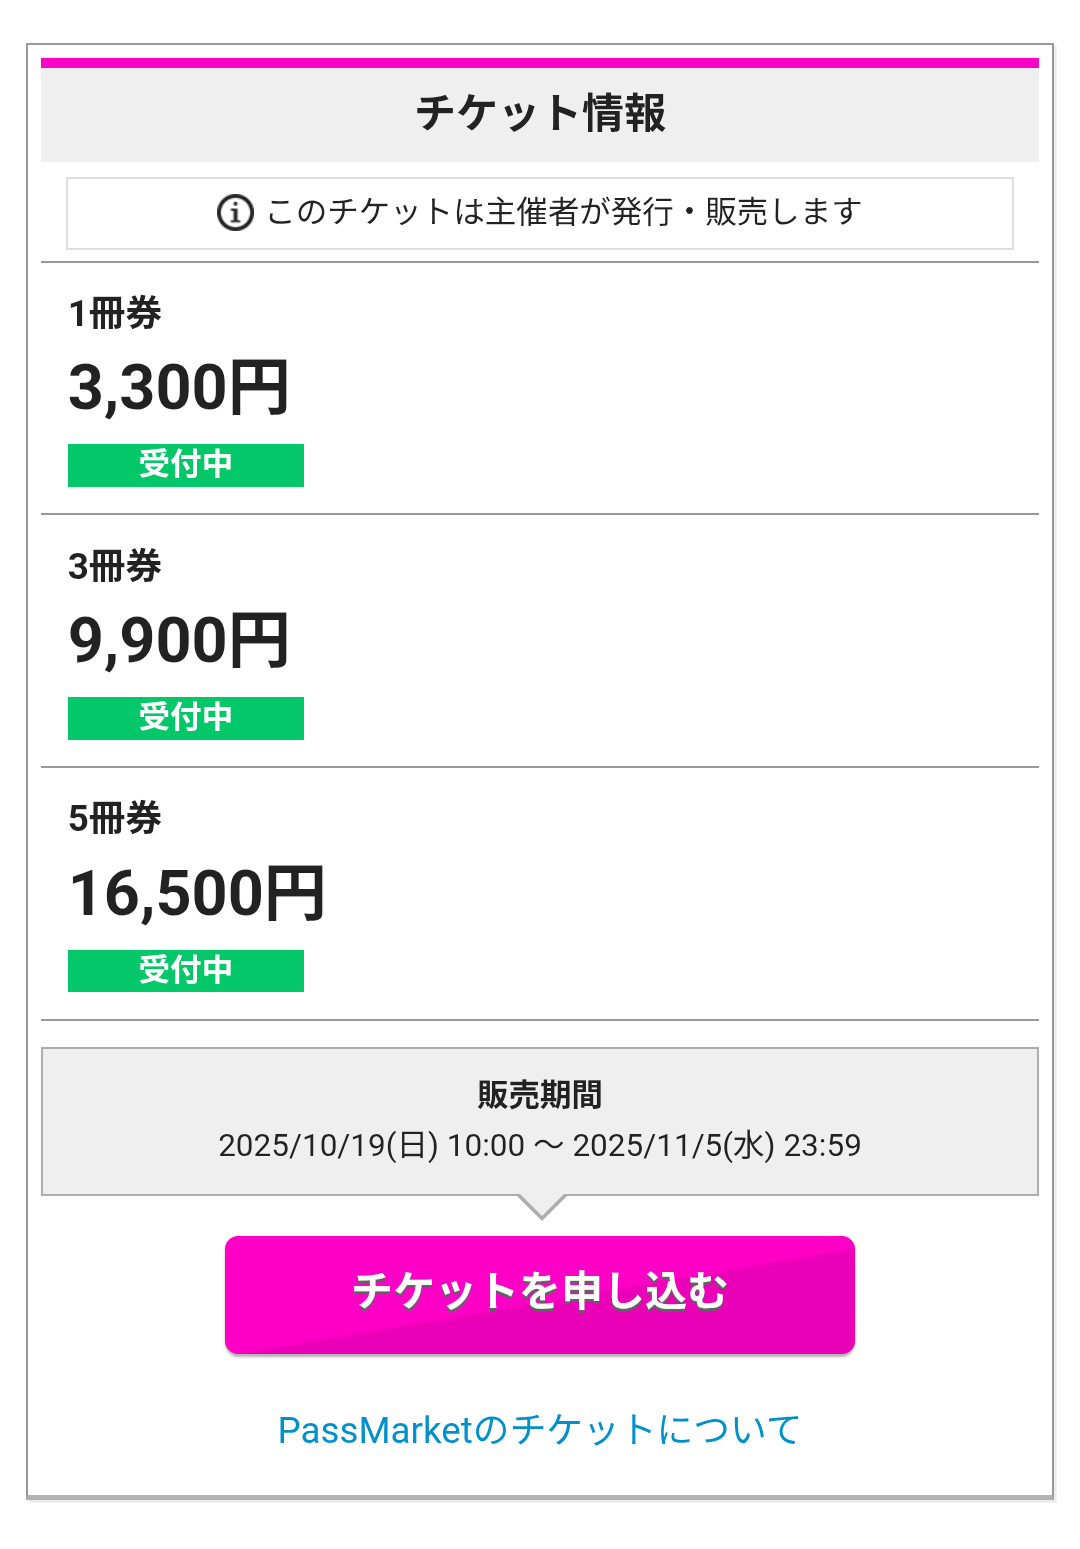Click the 販売期間 heading
This screenshot has width=1080, height=1549.
(540, 1095)
